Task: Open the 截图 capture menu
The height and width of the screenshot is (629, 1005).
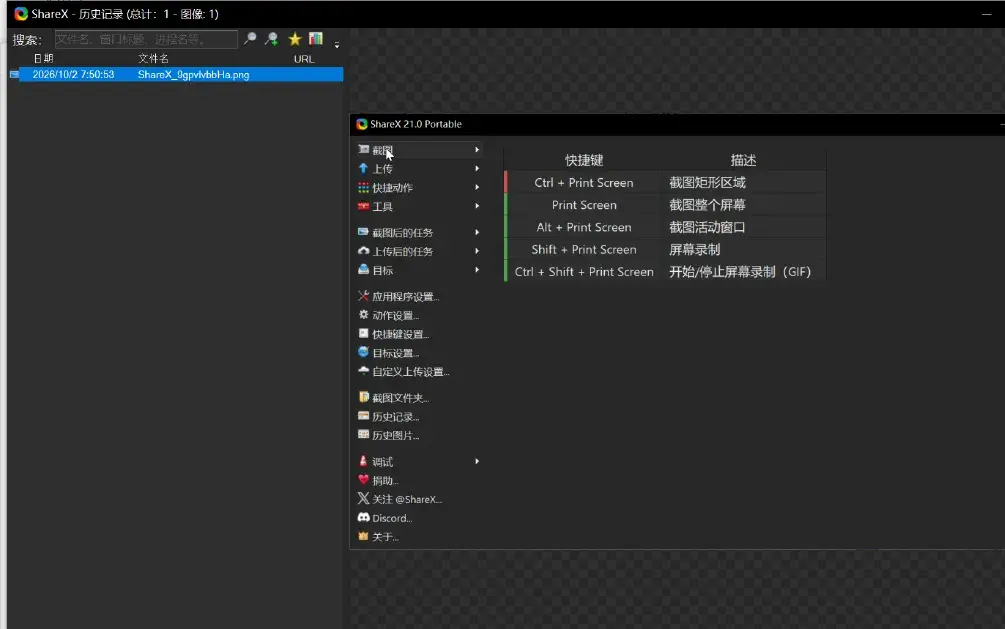Action: click(x=419, y=150)
